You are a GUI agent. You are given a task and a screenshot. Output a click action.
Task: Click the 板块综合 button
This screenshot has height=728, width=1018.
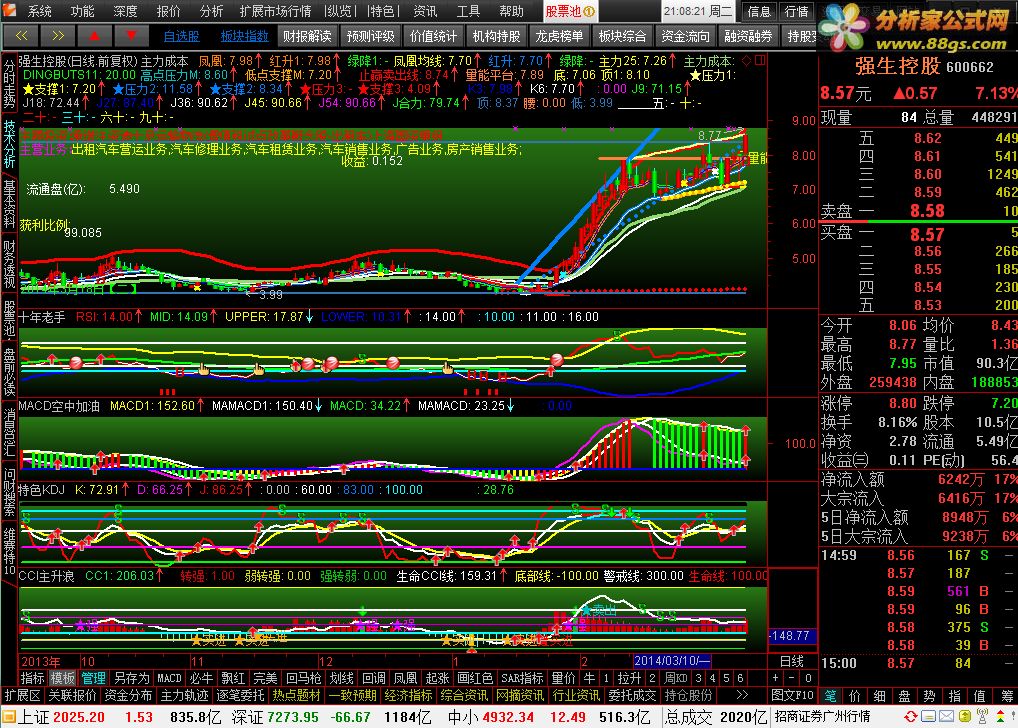(x=622, y=36)
